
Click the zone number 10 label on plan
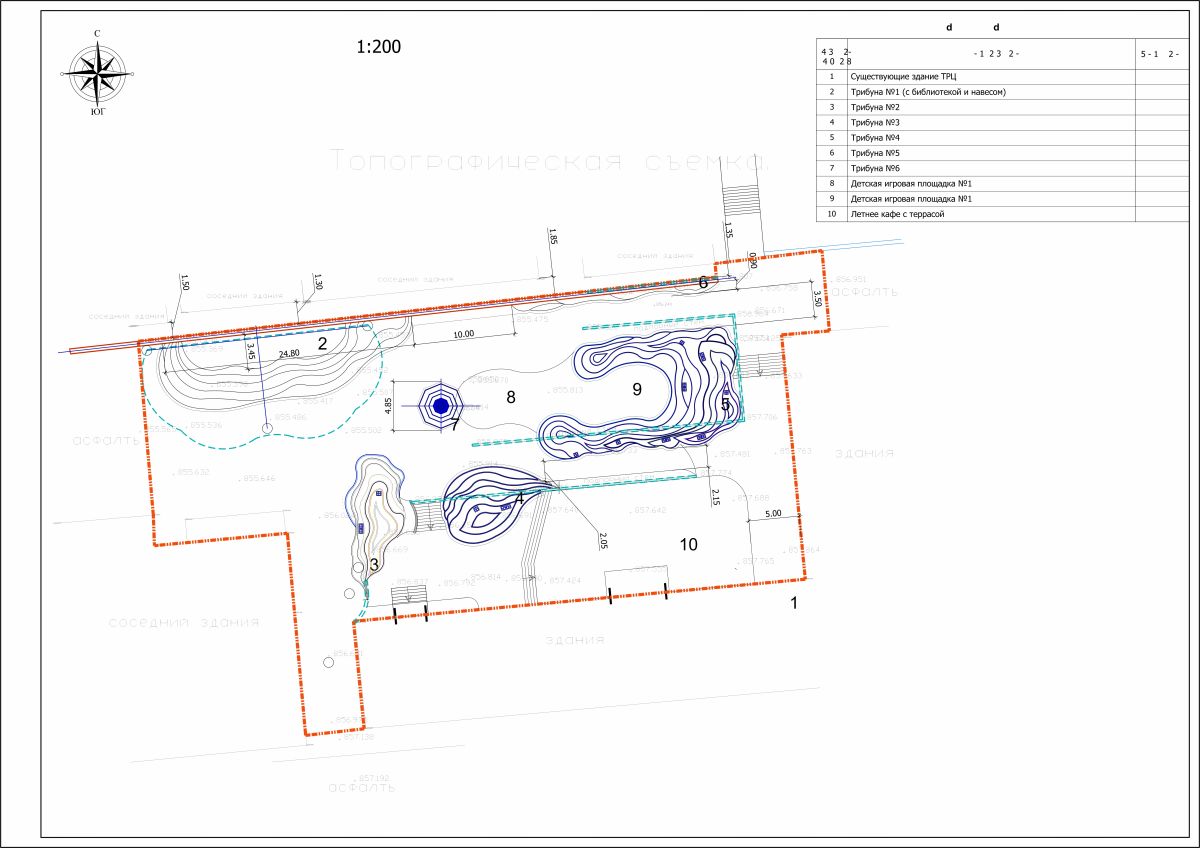pyautogui.click(x=688, y=545)
